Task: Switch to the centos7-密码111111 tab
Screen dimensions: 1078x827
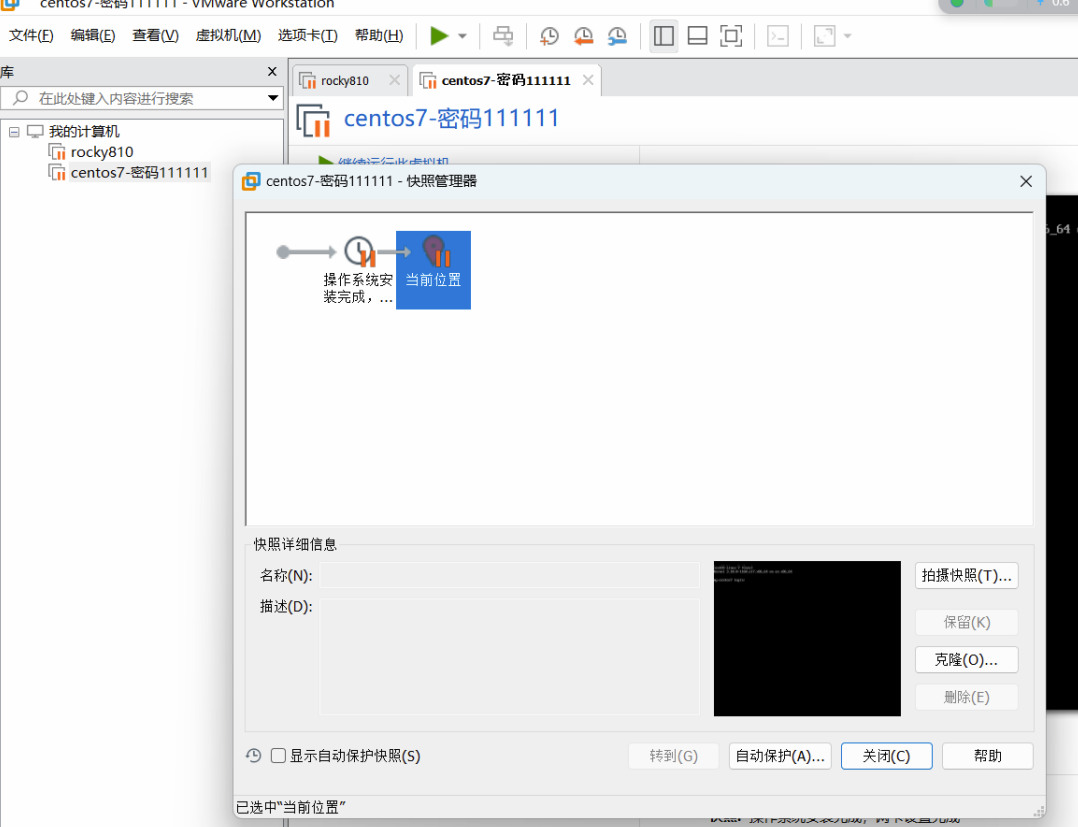Action: point(505,80)
